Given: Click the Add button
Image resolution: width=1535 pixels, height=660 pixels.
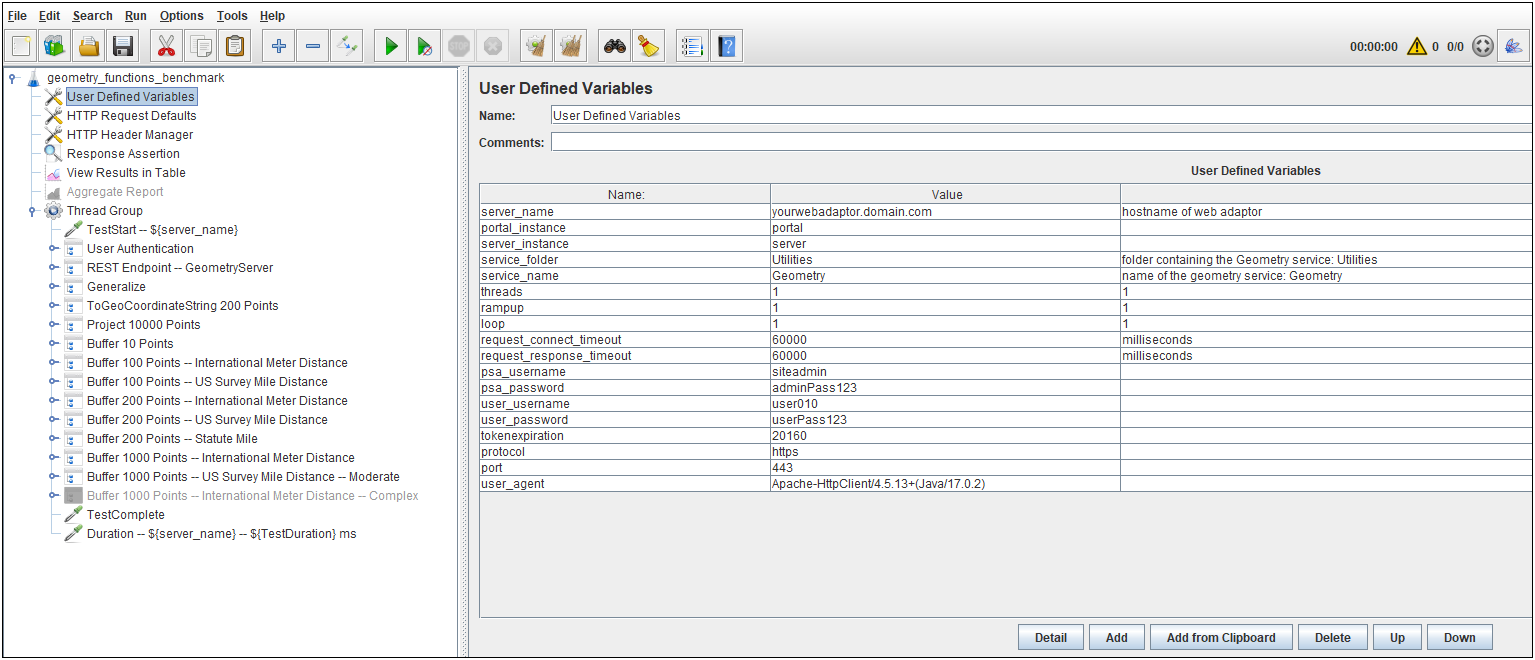Looking at the screenshot, I should 1117,638.
